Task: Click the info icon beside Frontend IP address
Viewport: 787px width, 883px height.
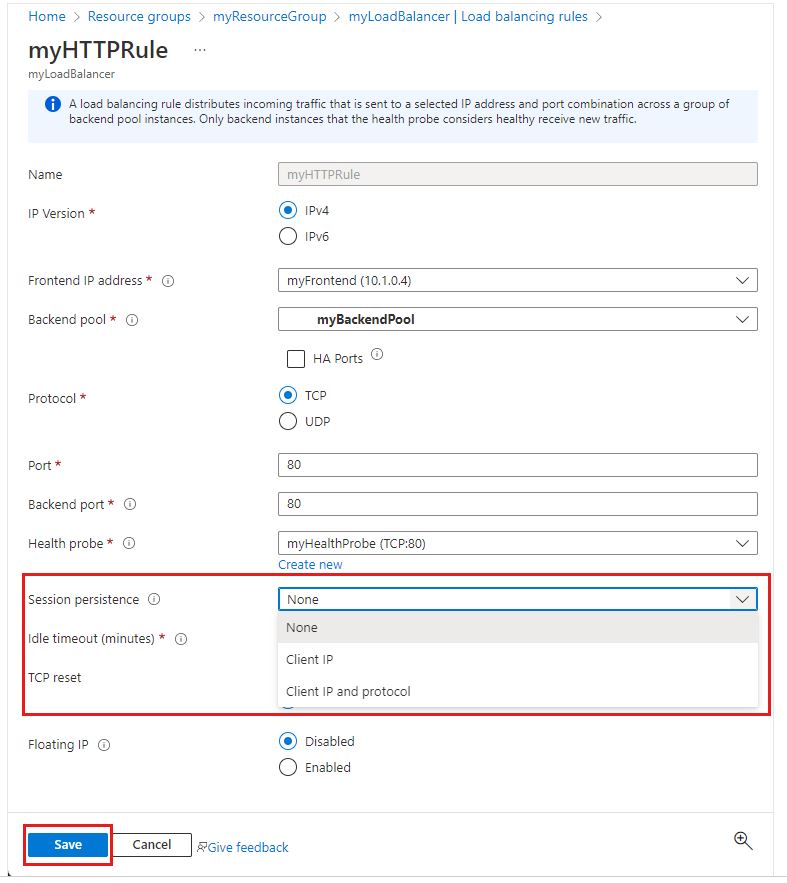Action: (x=168, y=281)
